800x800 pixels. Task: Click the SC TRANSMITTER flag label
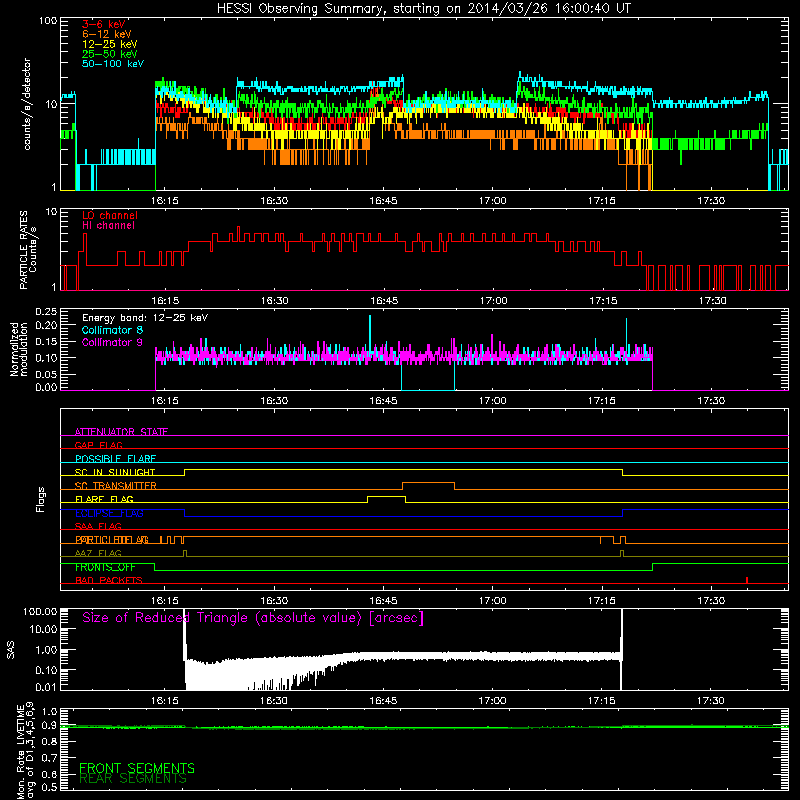(x=115, y=485)
